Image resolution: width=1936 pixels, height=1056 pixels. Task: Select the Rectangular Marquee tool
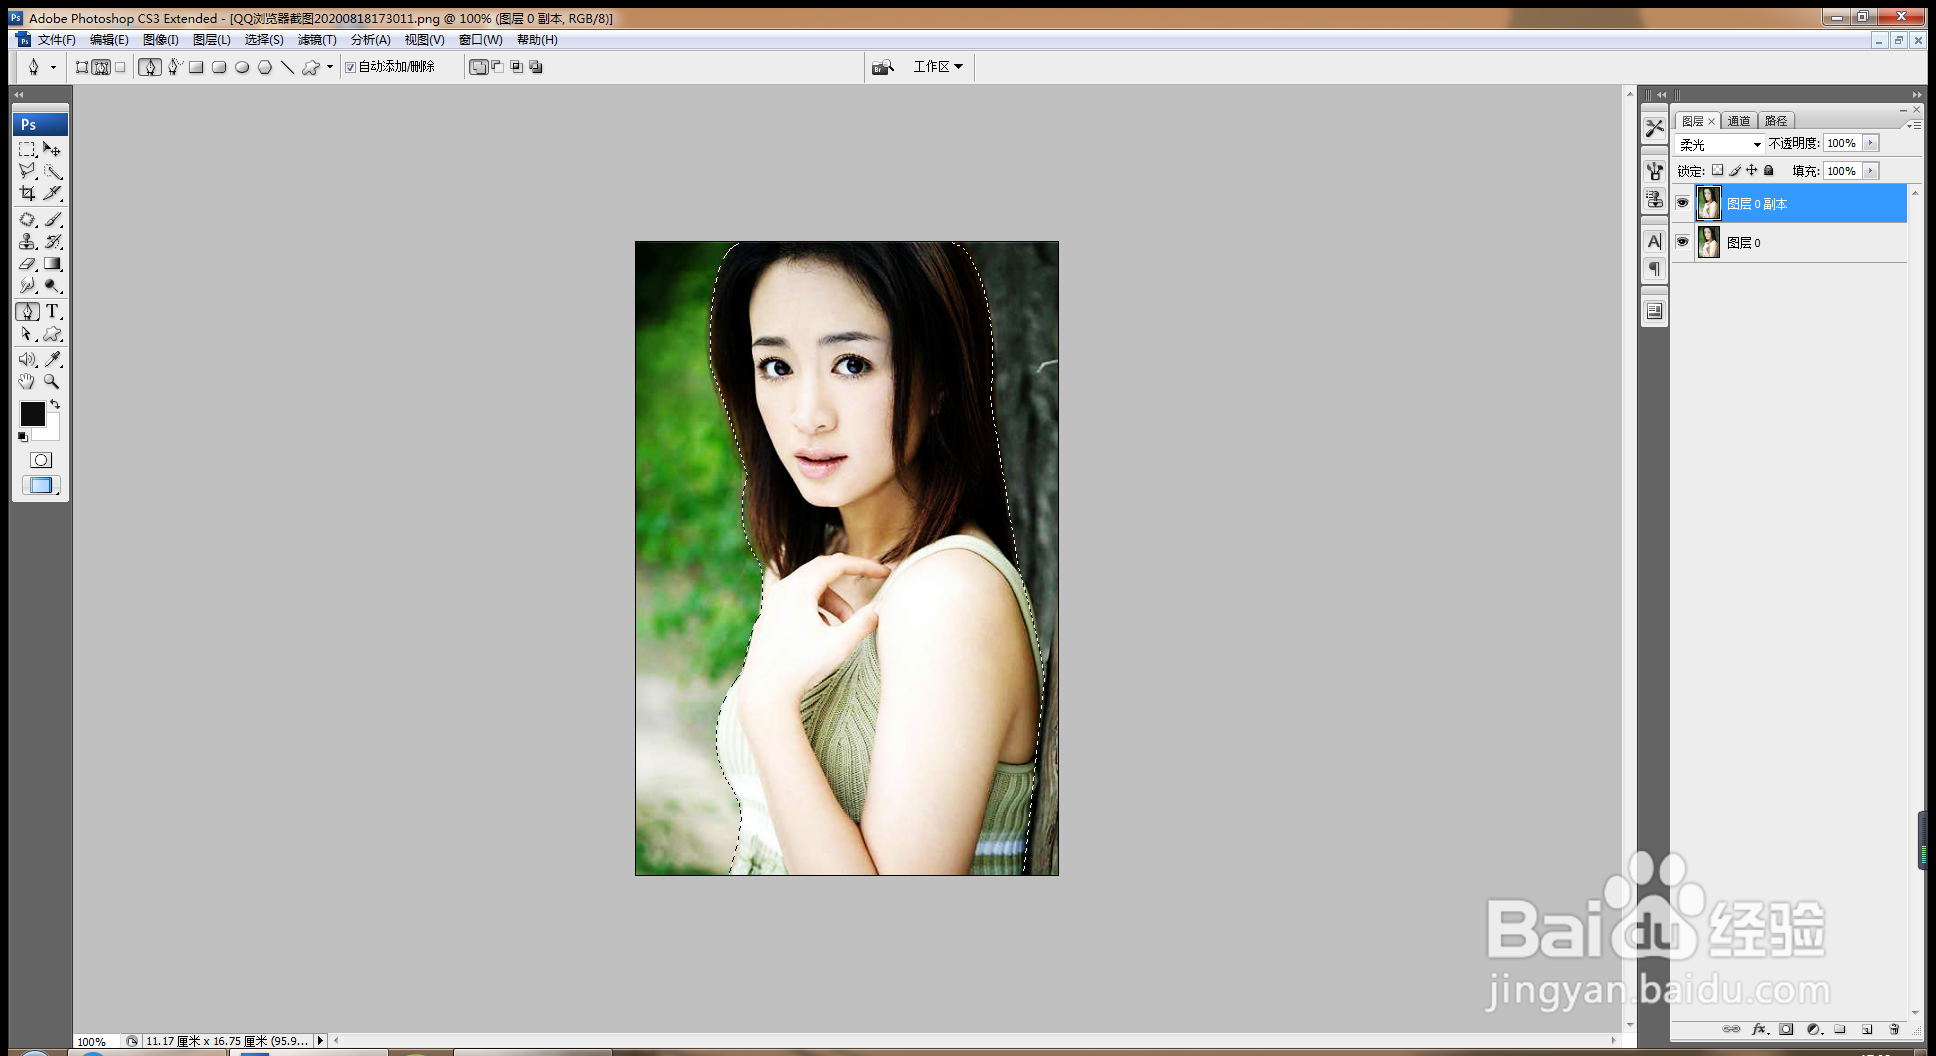tap(27, 149)
